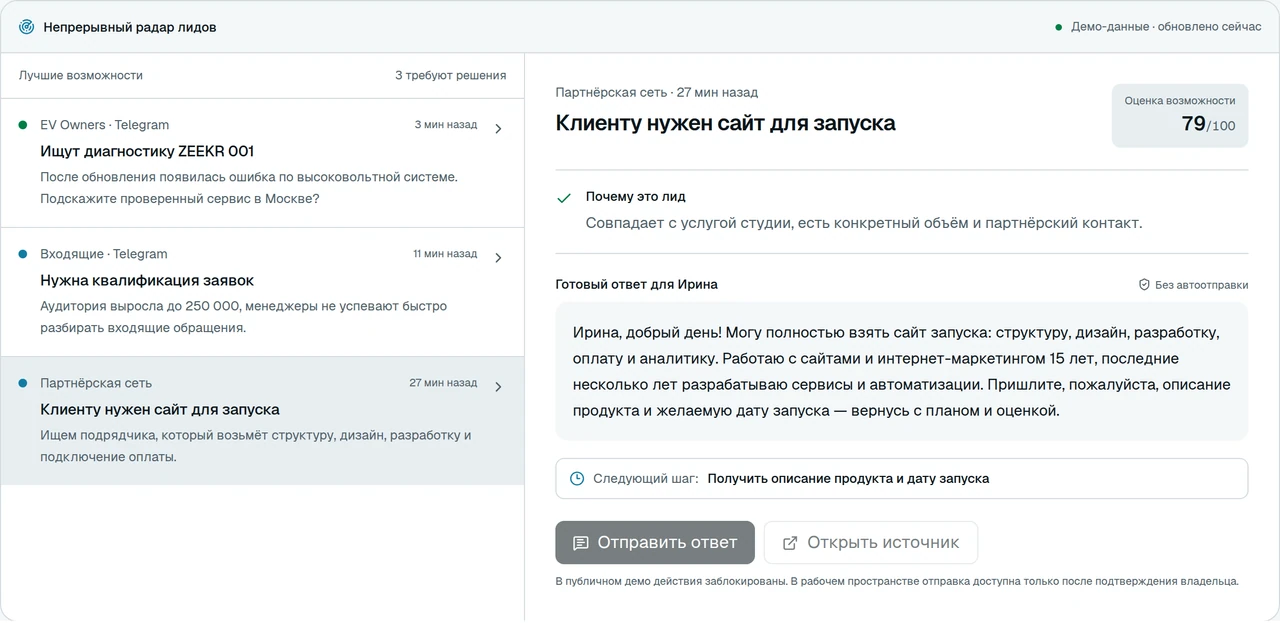This screenshot has width=1280, height=623.
Task: Click the clock icon beside Следующий шаг
Action: coord(577,479)
